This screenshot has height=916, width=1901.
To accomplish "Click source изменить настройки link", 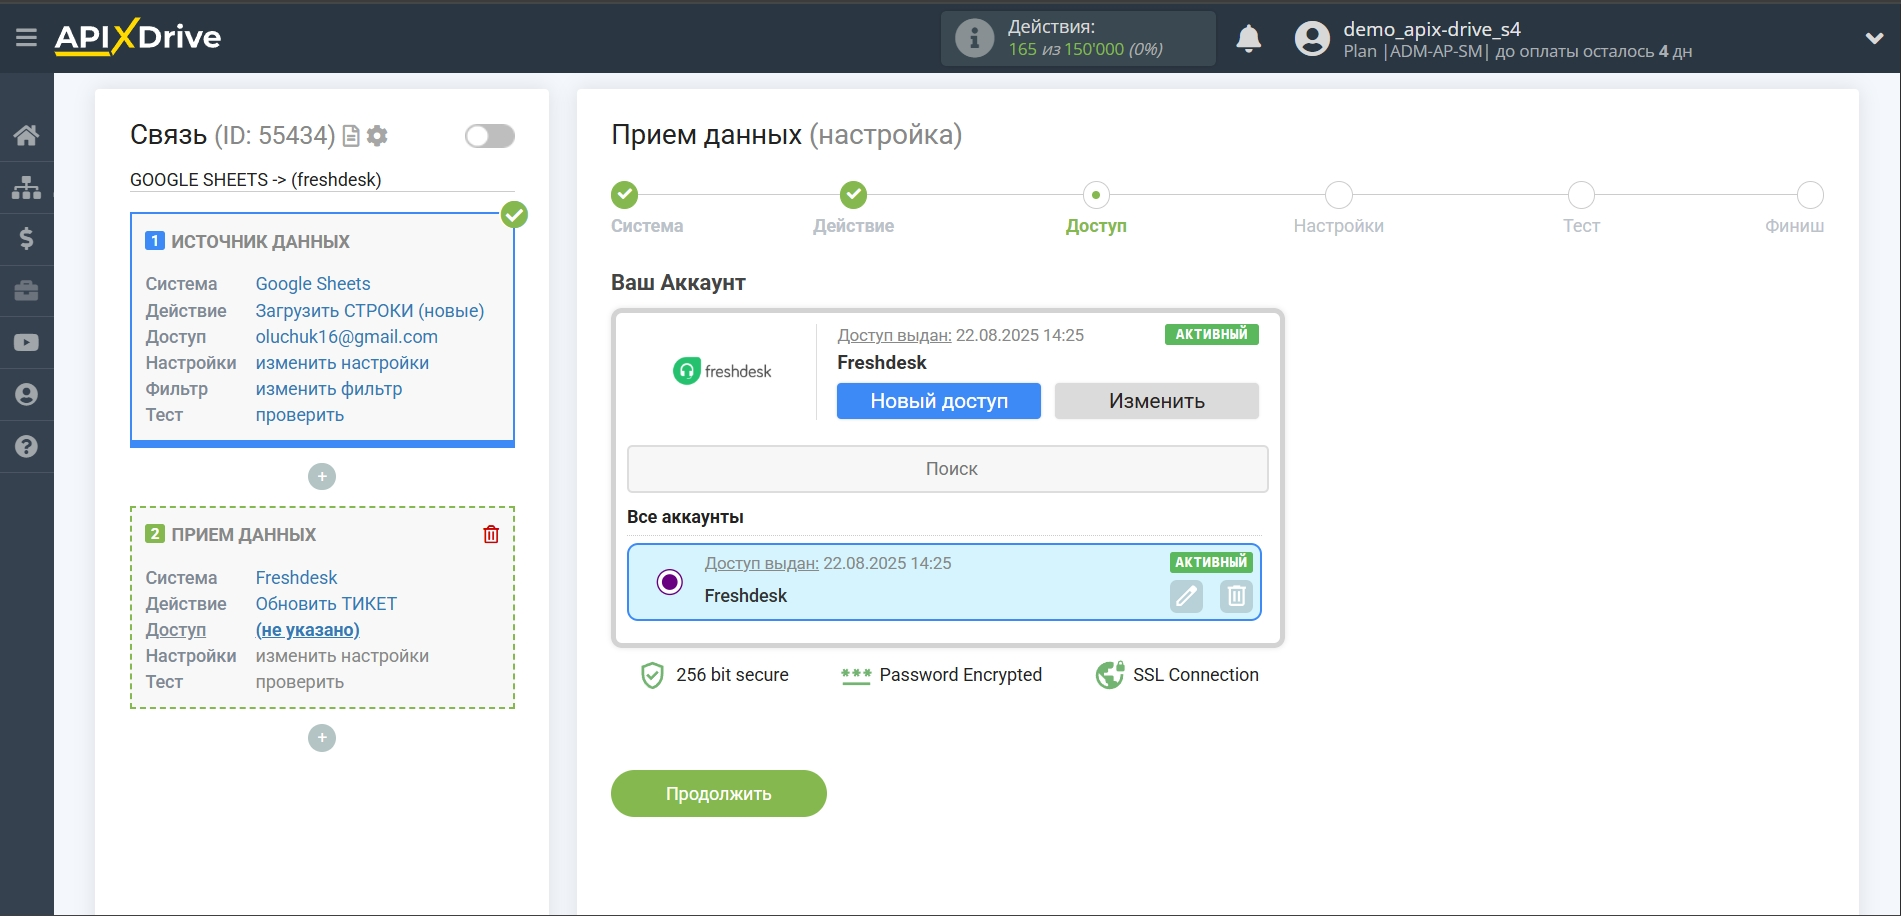I will [342, 363].
